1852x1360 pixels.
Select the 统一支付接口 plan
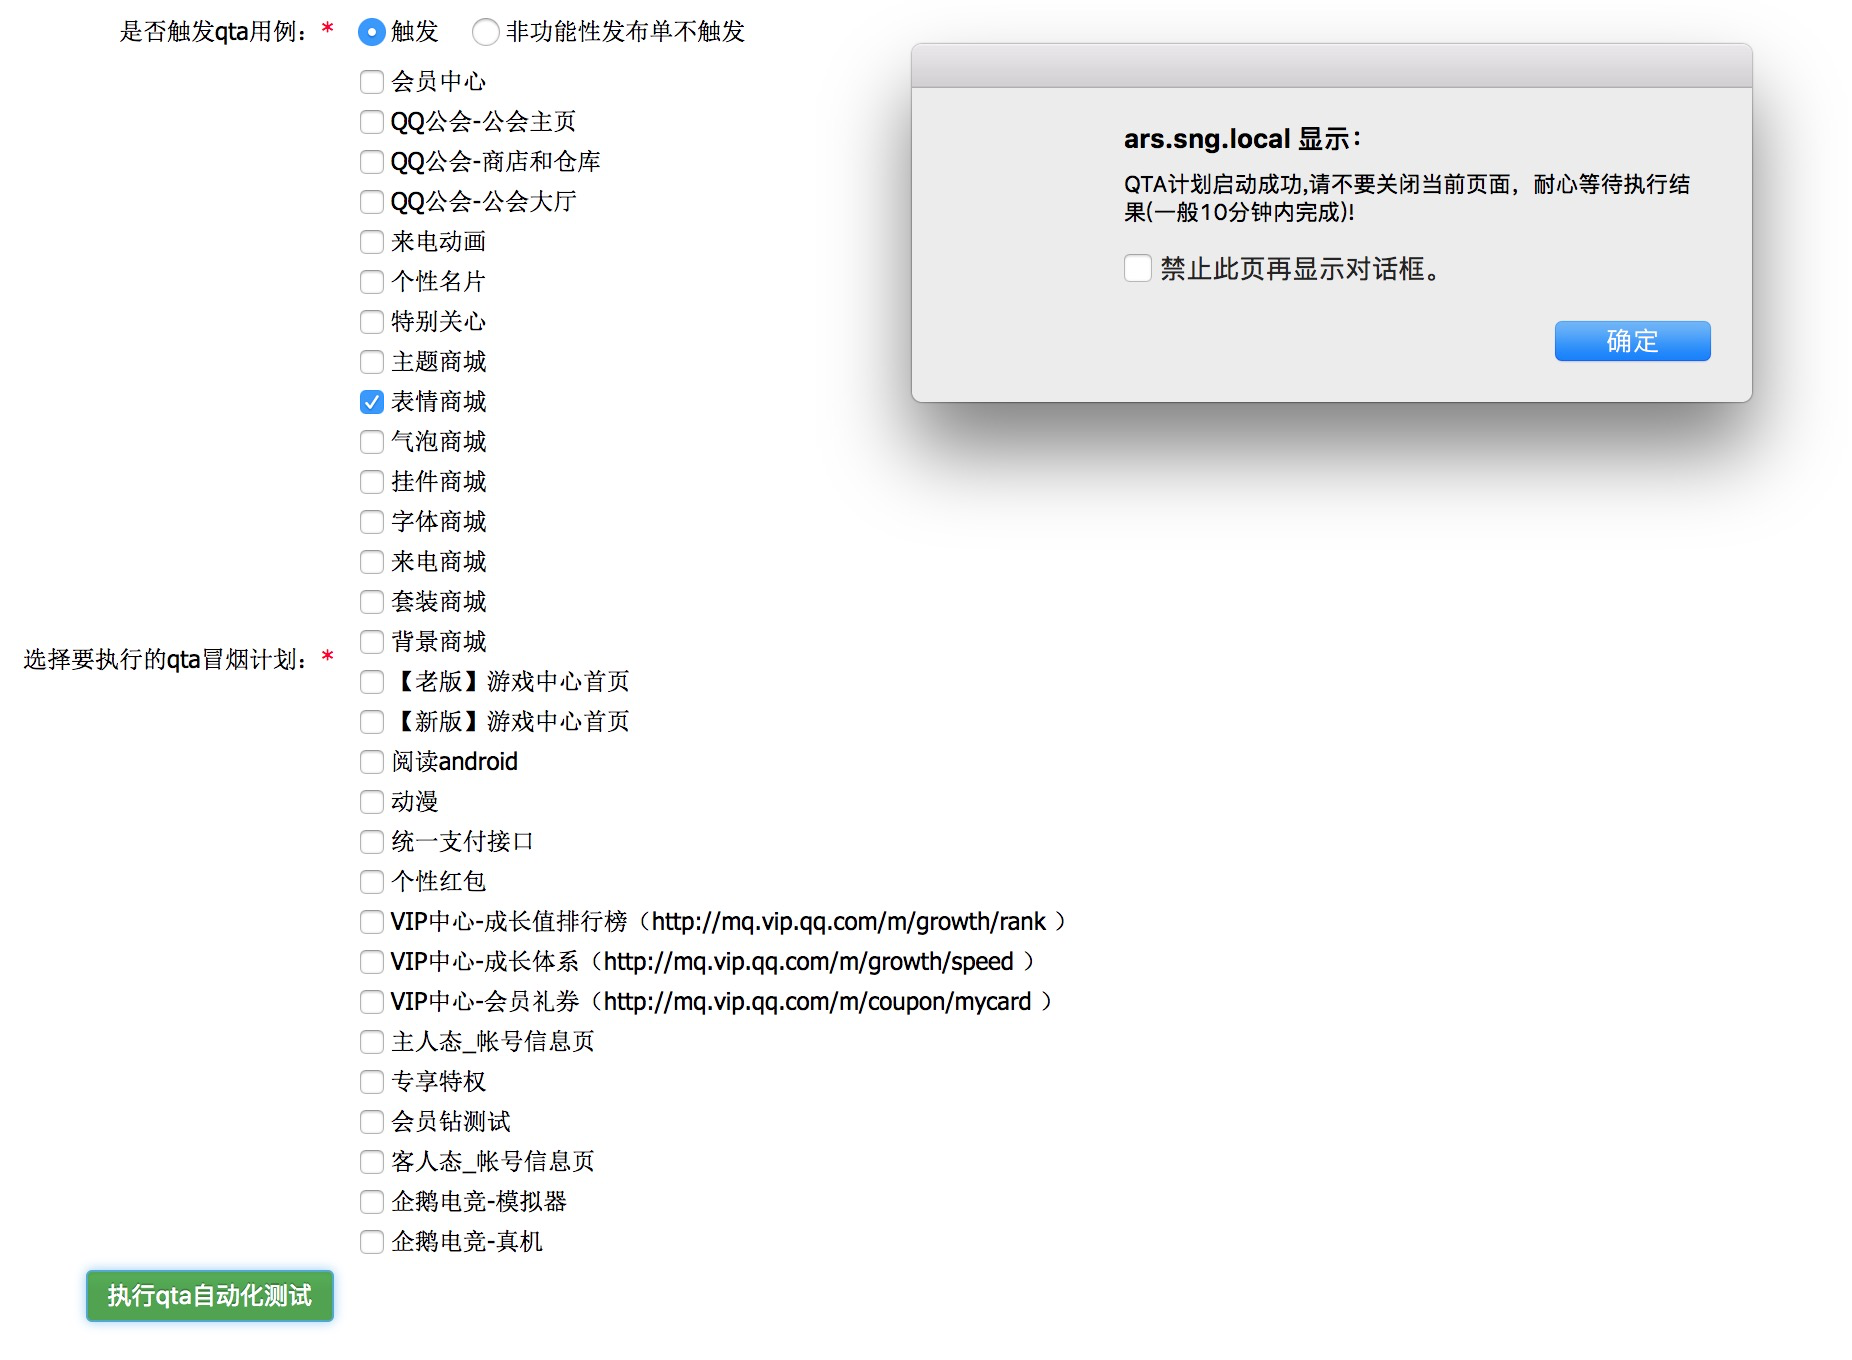coord(371,842)
